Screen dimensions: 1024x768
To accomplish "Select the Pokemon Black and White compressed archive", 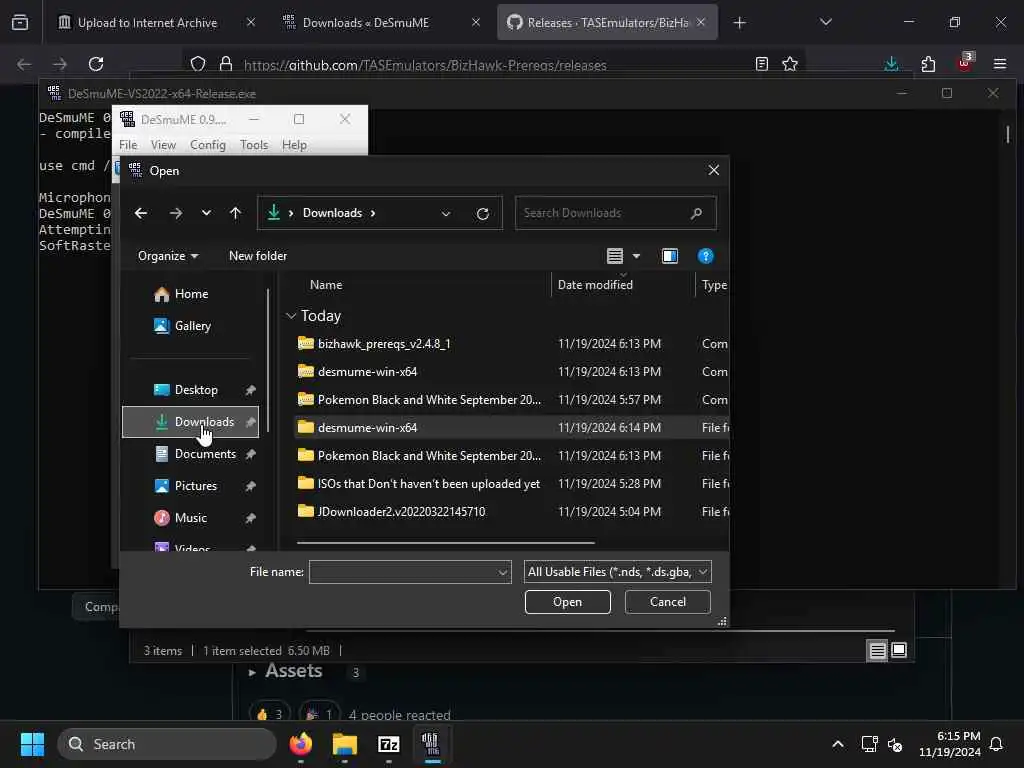I will click(x=509, y=400).
